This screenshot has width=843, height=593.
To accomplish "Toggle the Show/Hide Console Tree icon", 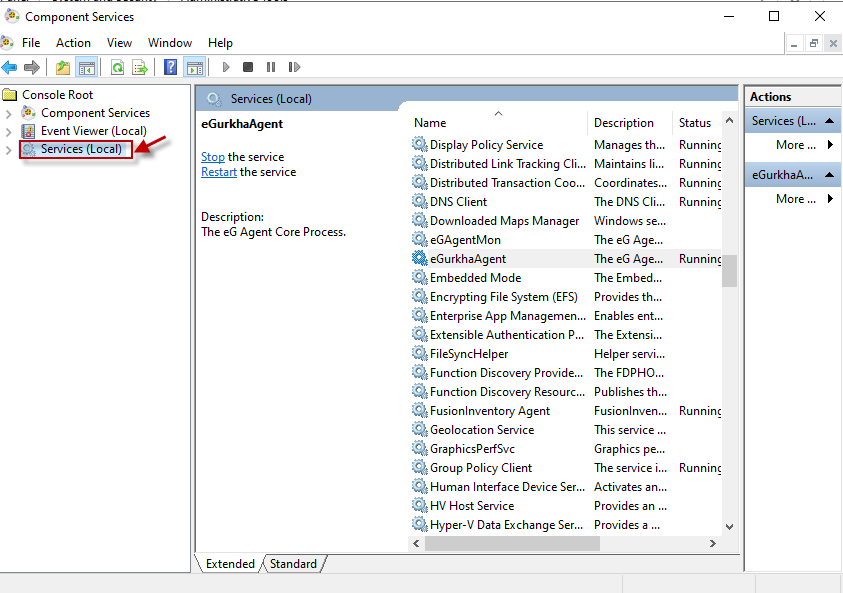I will point(87,67).
